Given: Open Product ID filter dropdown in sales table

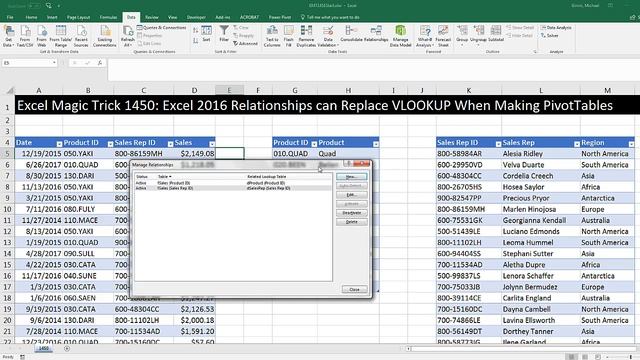Looking at the screenshot, I should [110, 144].
